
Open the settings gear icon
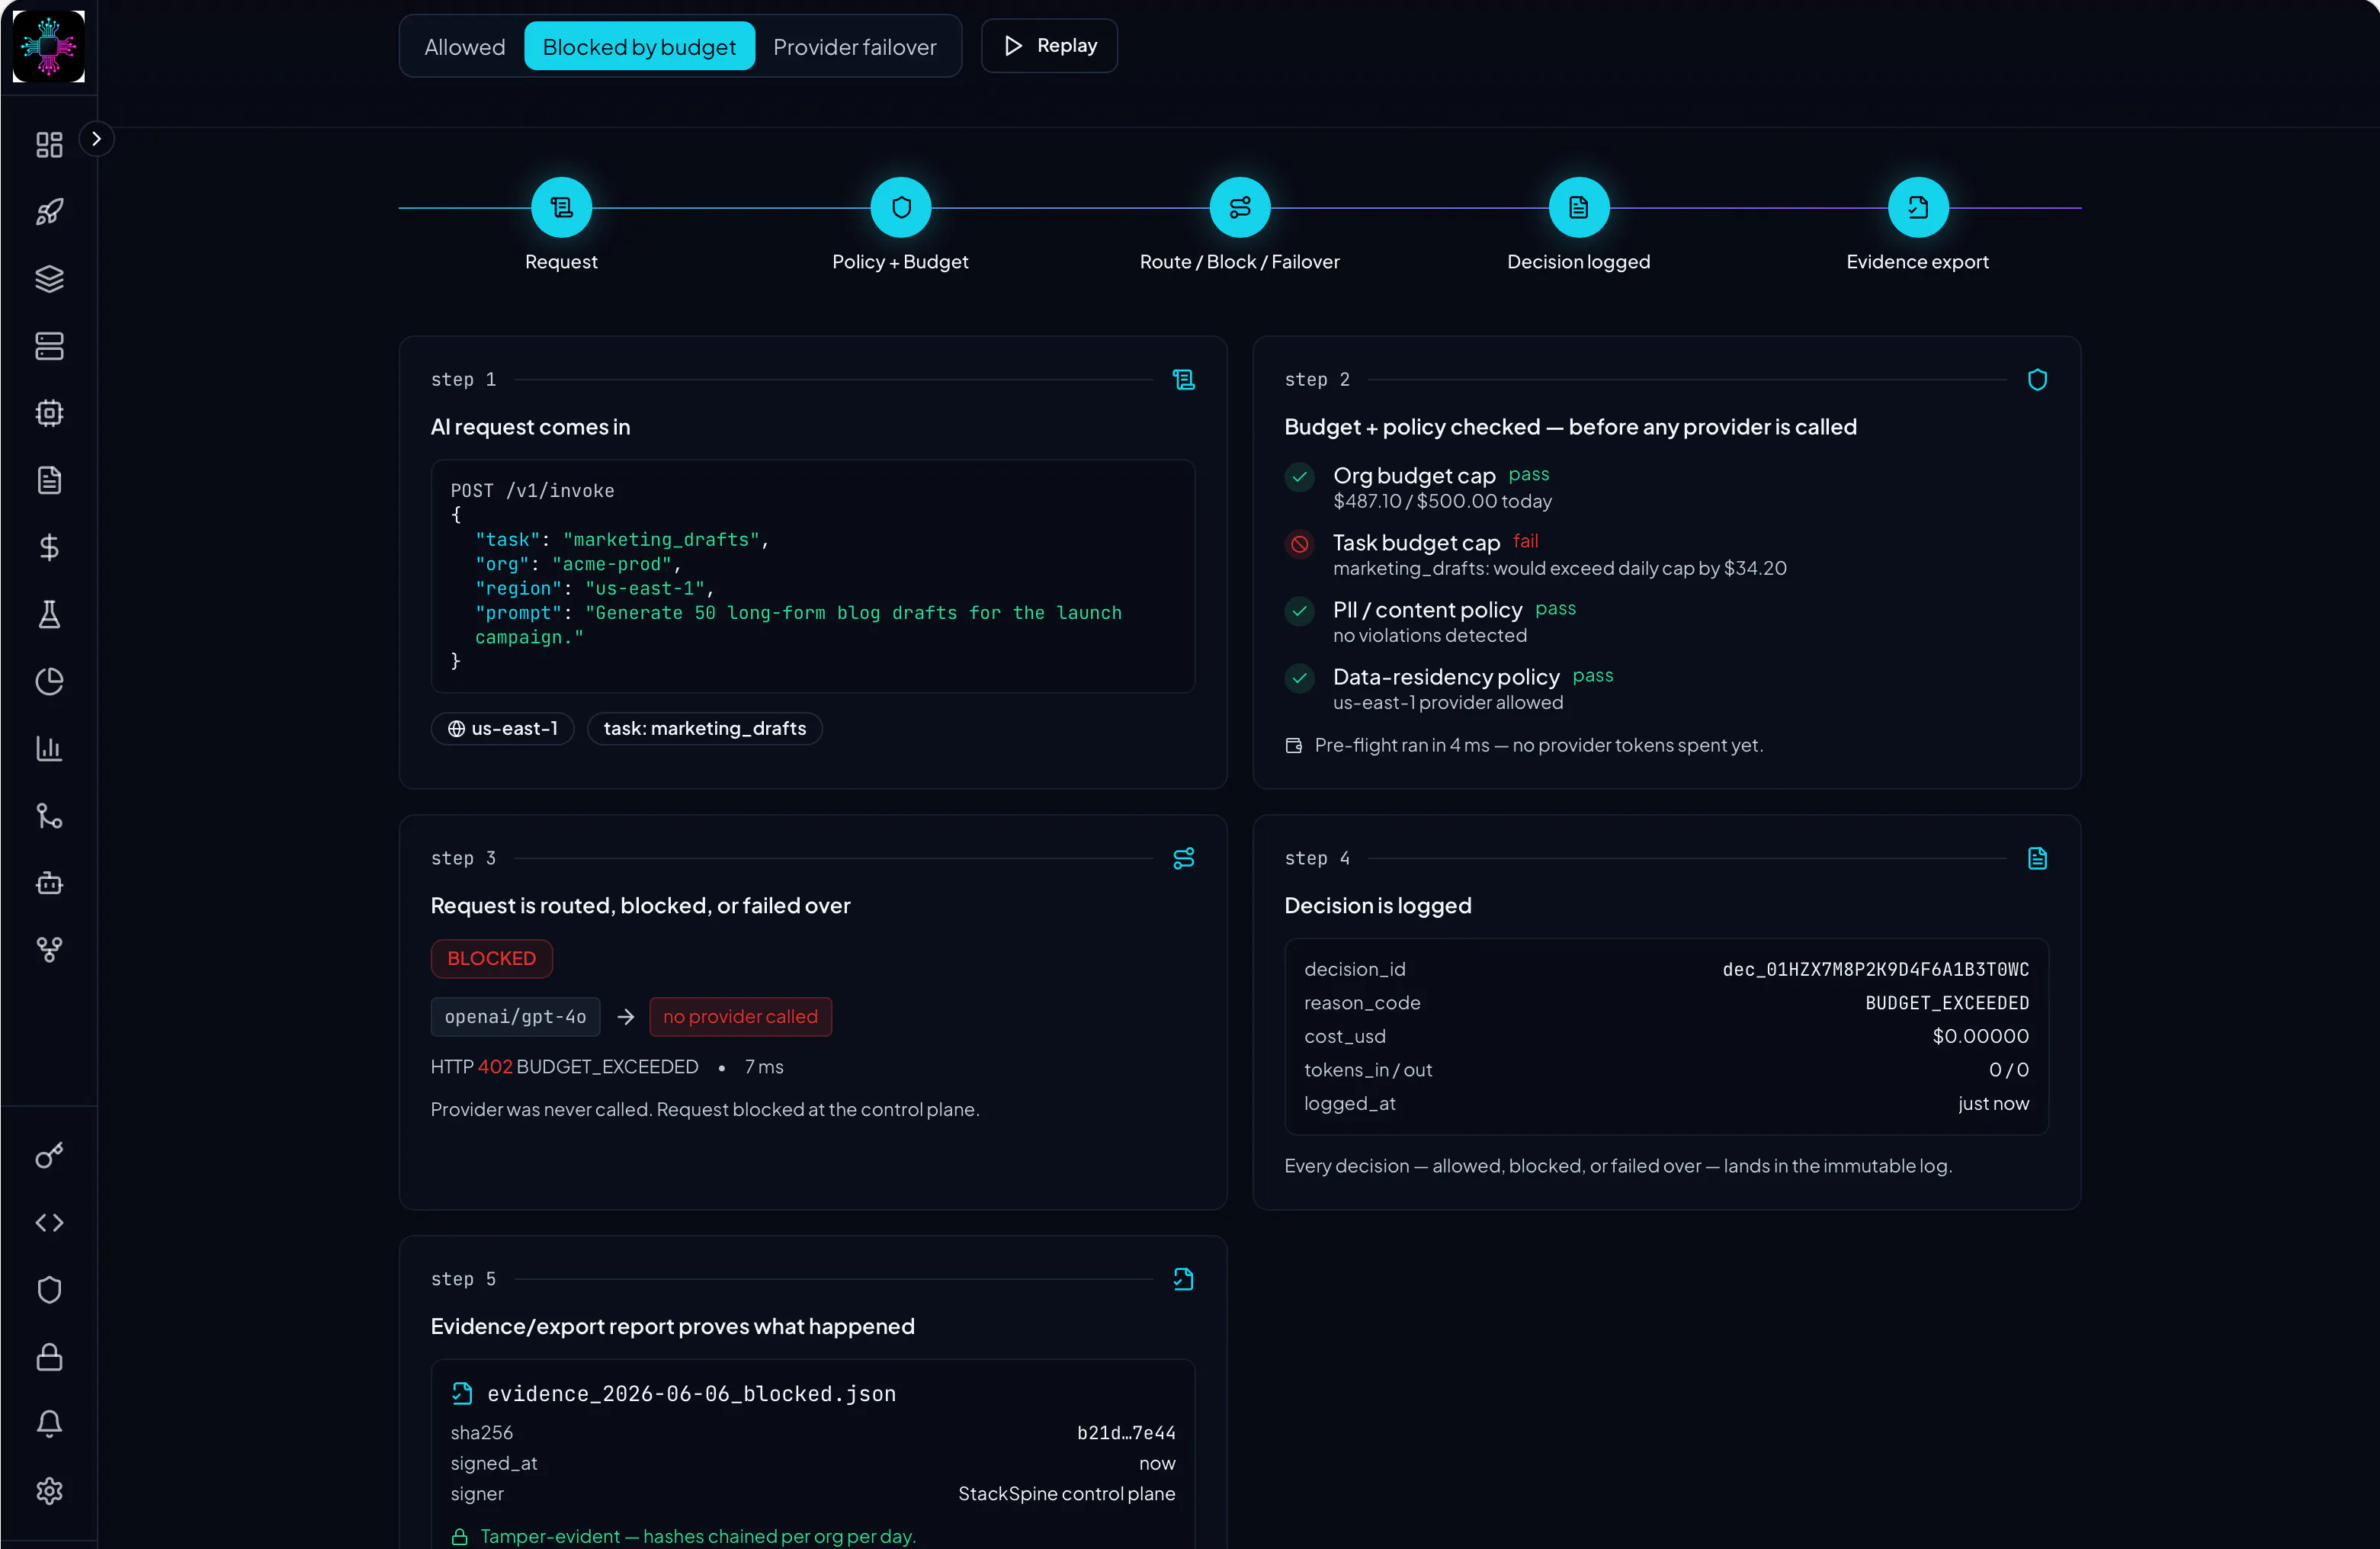point(49,1491)
